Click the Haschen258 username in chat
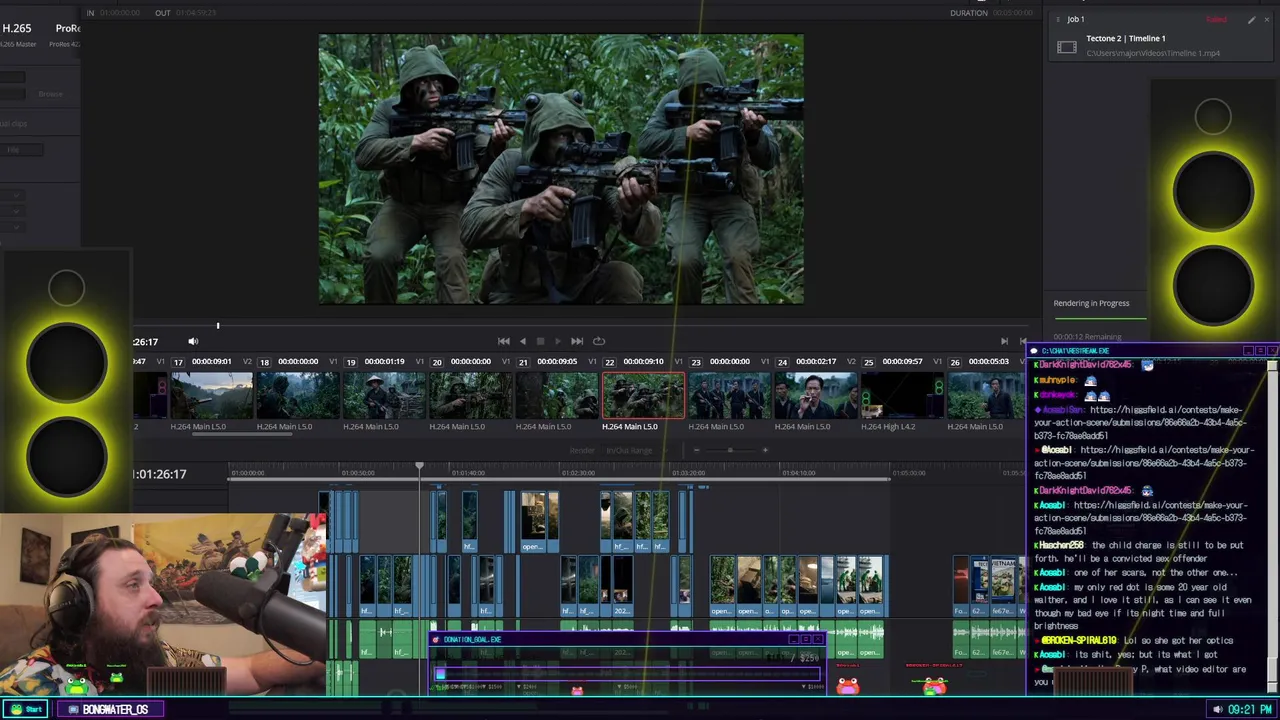This screenshot has height=720, width=1280. point(1062,545)
